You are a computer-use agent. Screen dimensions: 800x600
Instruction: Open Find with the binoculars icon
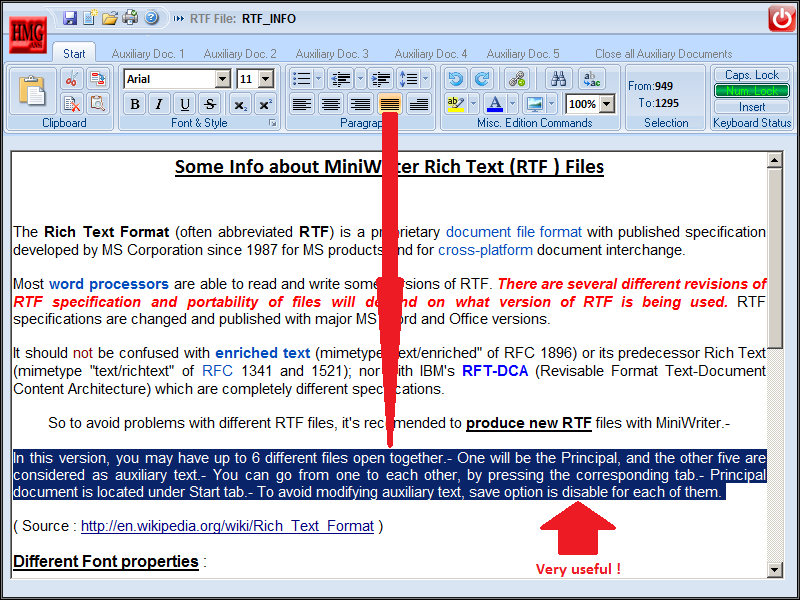point(559,79)
